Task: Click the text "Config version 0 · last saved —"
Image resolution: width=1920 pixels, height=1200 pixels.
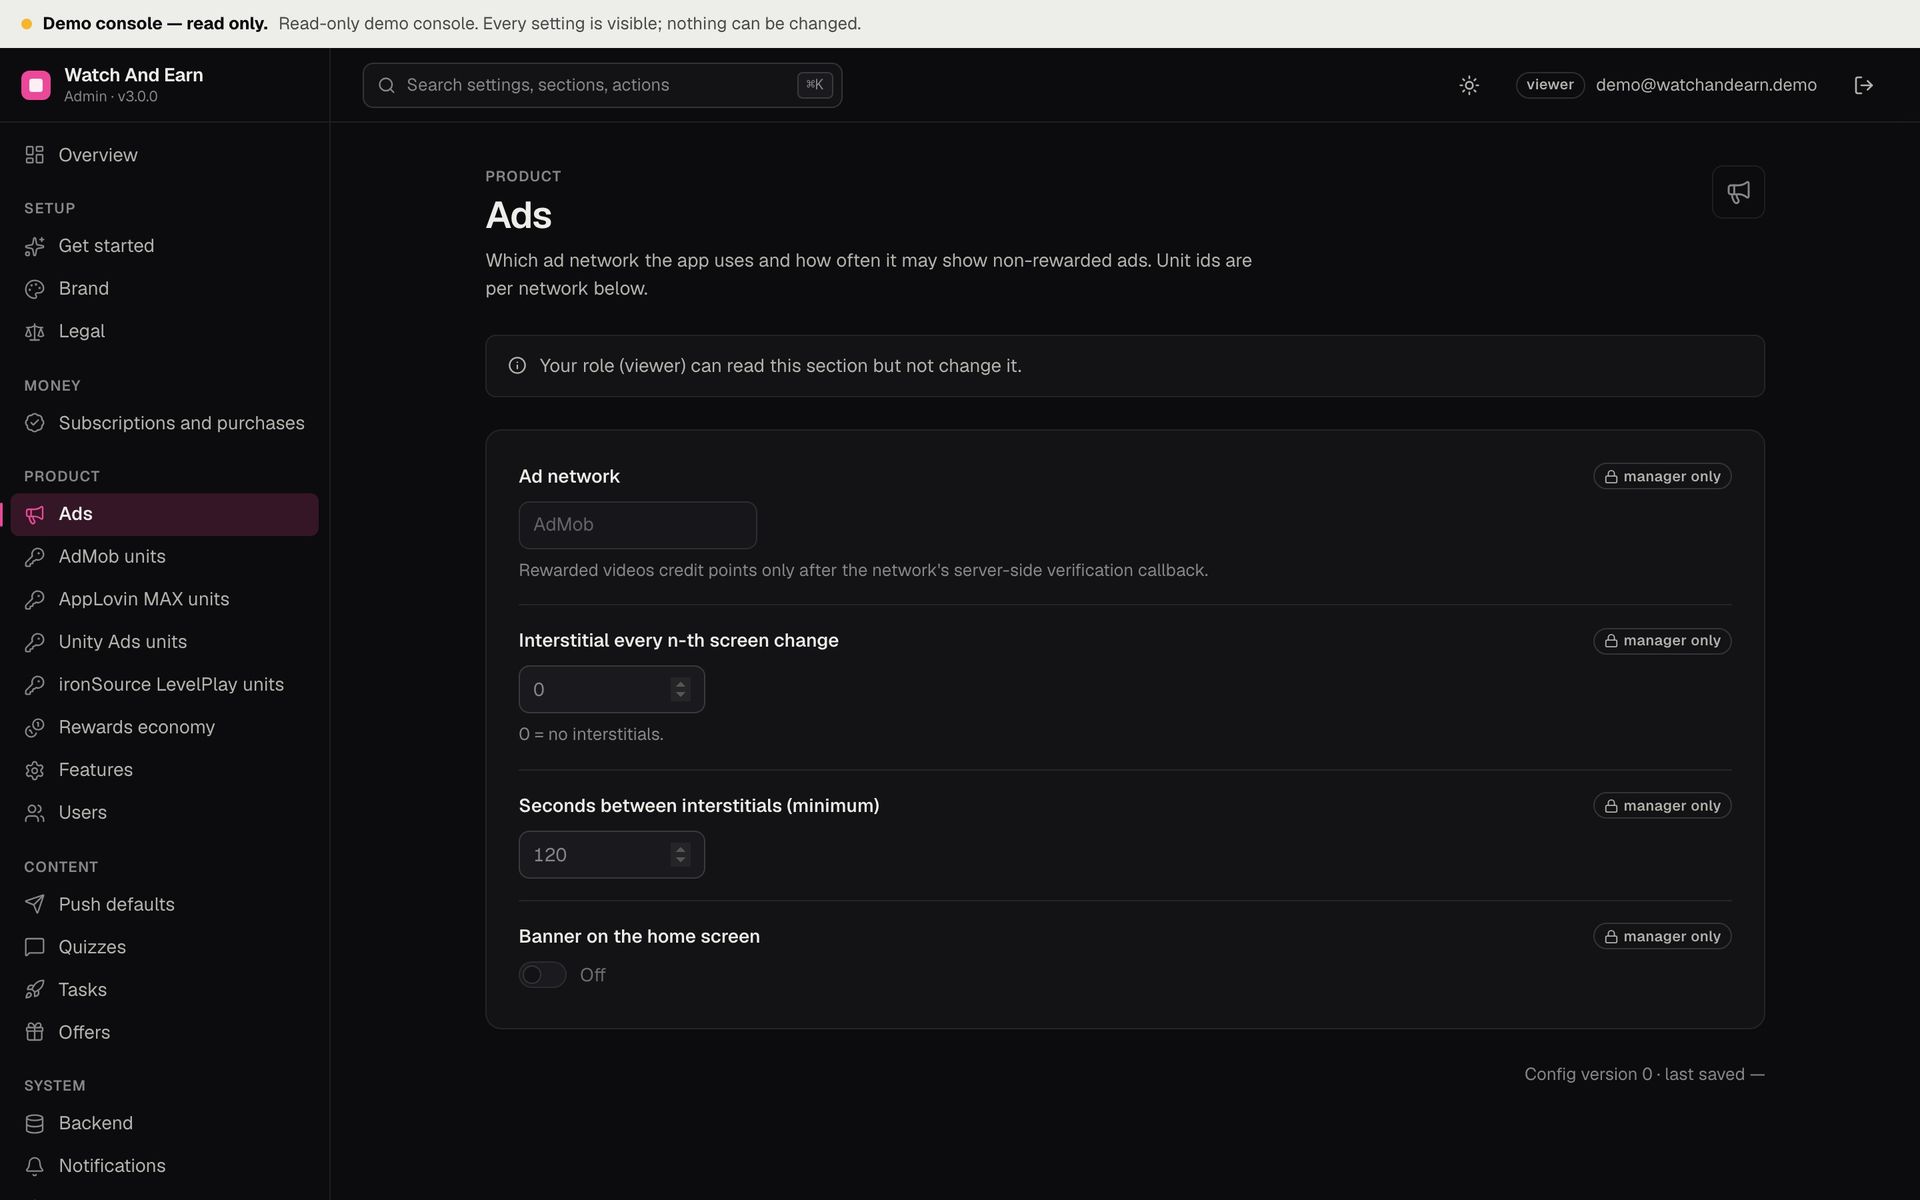Action: pos(1644,1074)
